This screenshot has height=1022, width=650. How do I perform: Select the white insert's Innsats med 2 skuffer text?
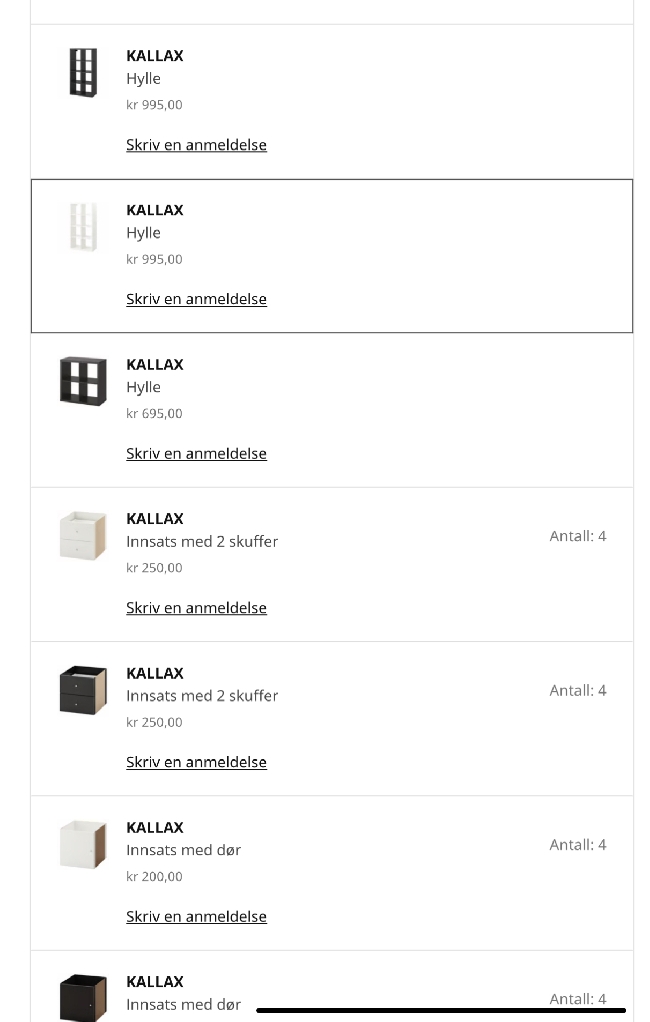coord(202,542)
